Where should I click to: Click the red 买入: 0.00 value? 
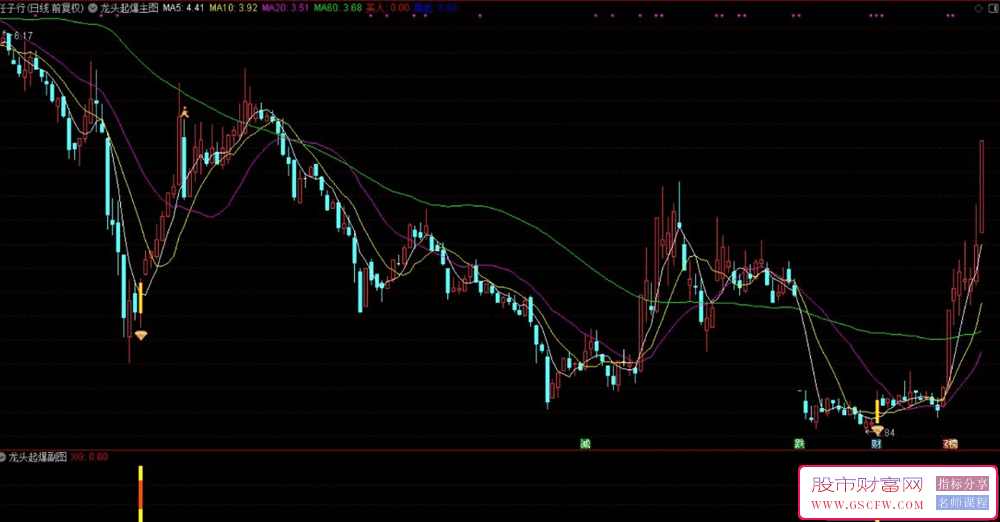[x=388, y=8]
